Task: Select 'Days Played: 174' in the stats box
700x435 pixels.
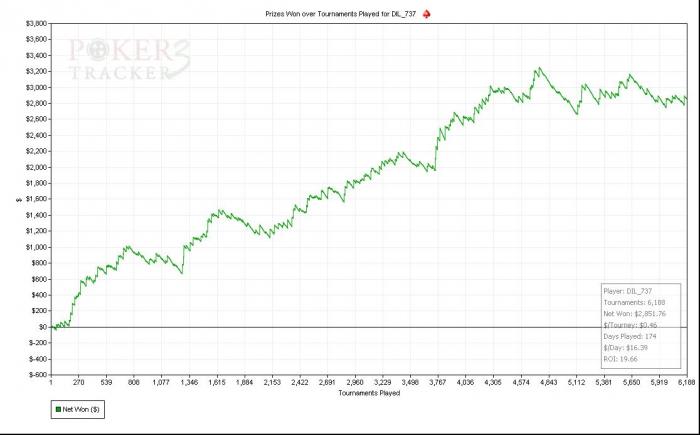Action: (x=630, y=336)
